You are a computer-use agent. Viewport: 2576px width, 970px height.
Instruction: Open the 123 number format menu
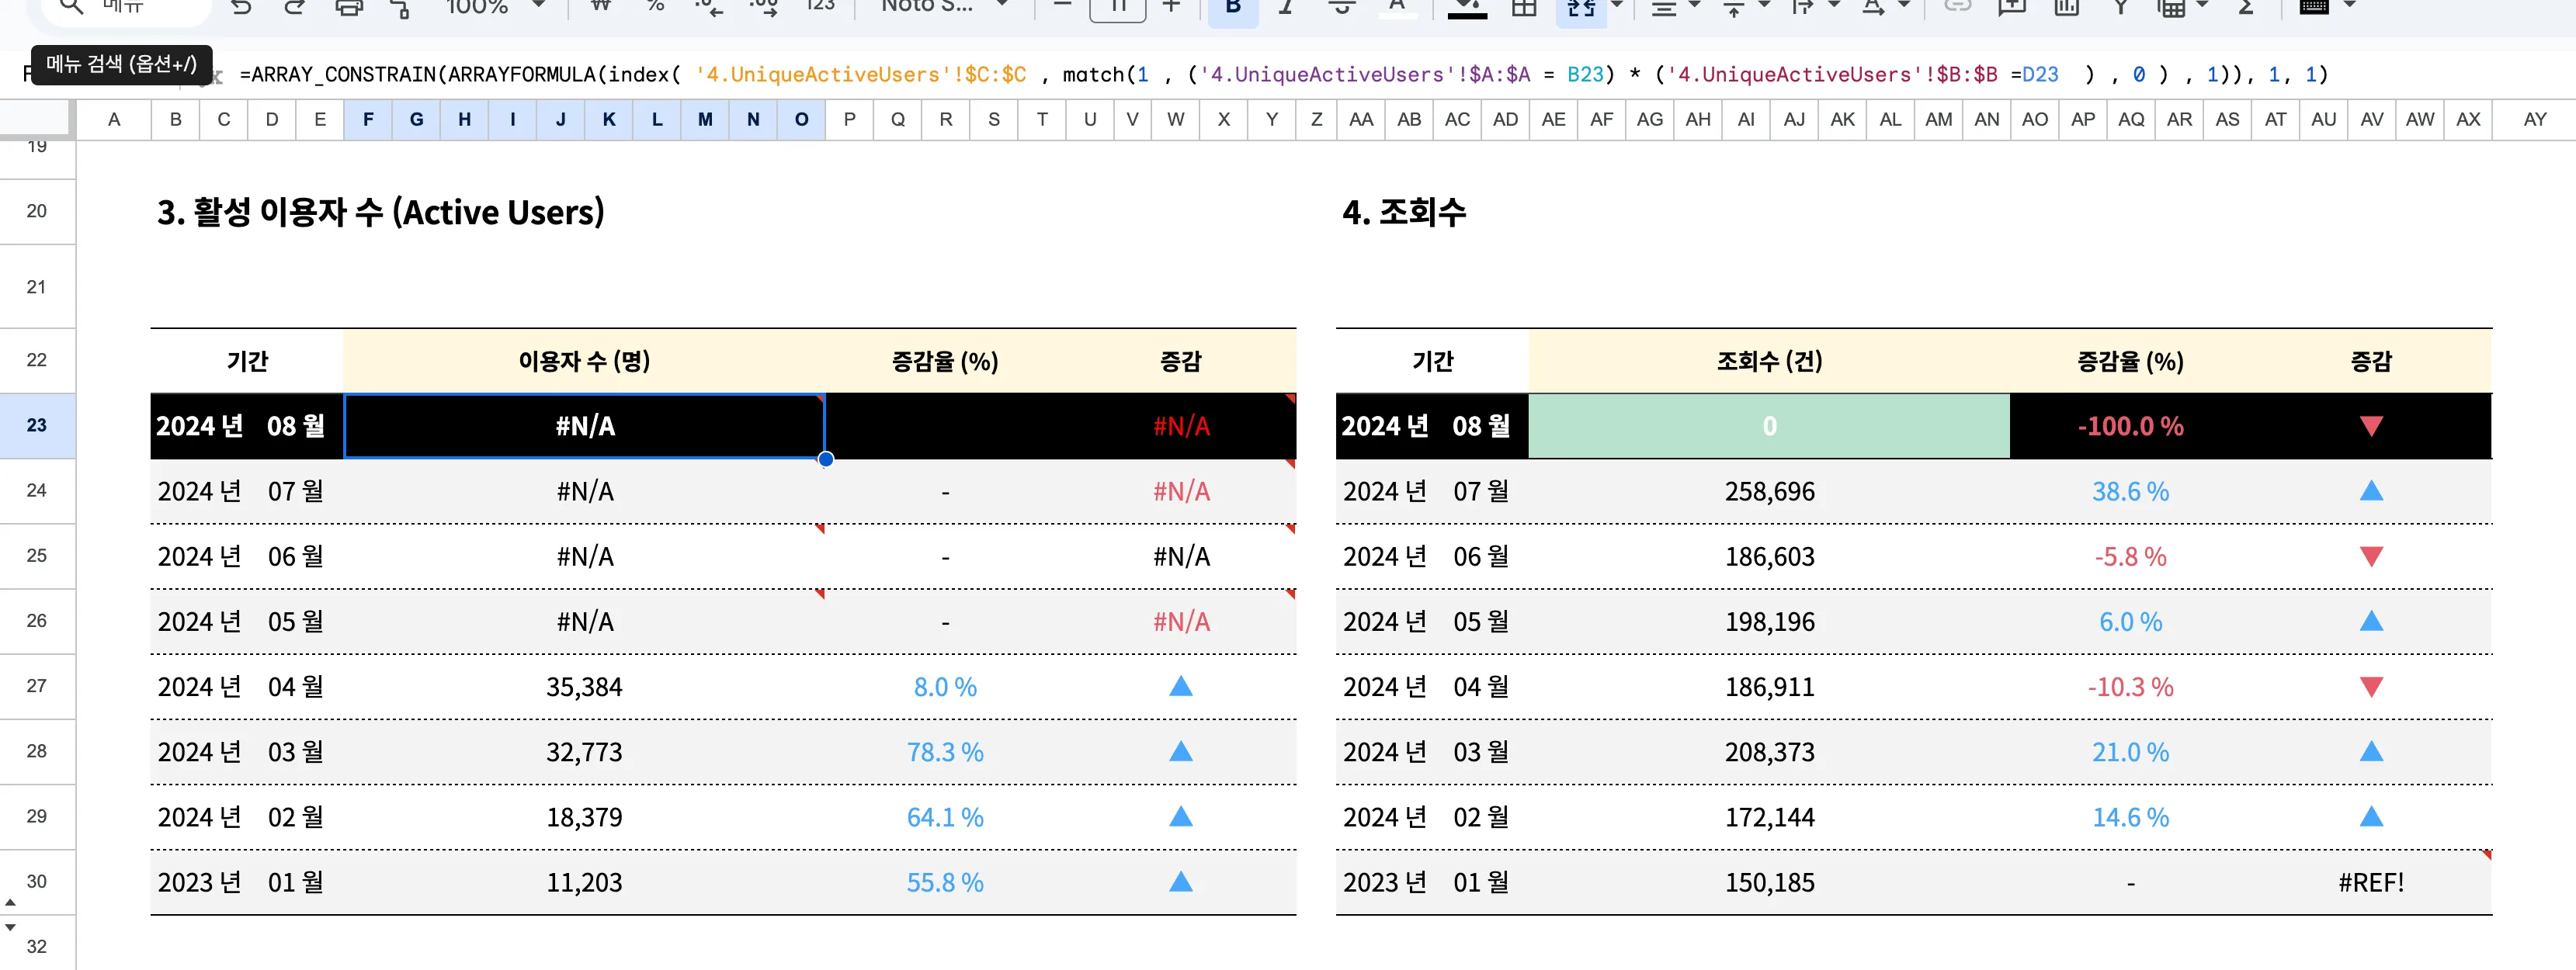[819, 6]
